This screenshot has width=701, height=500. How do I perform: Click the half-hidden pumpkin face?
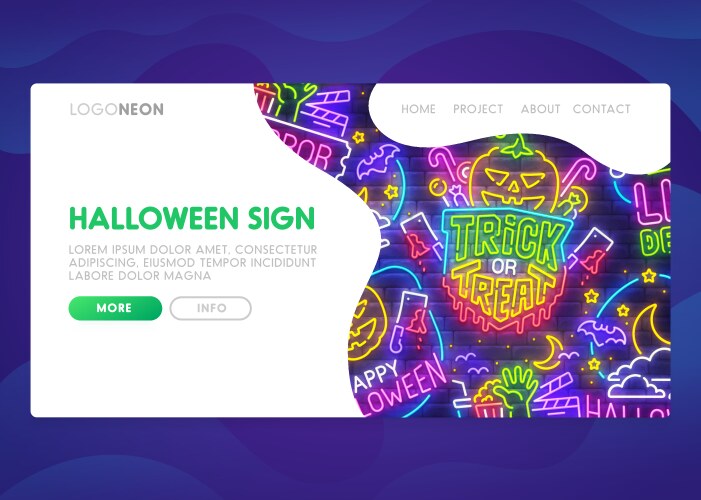pyautogui.click(x=367, y=324)
